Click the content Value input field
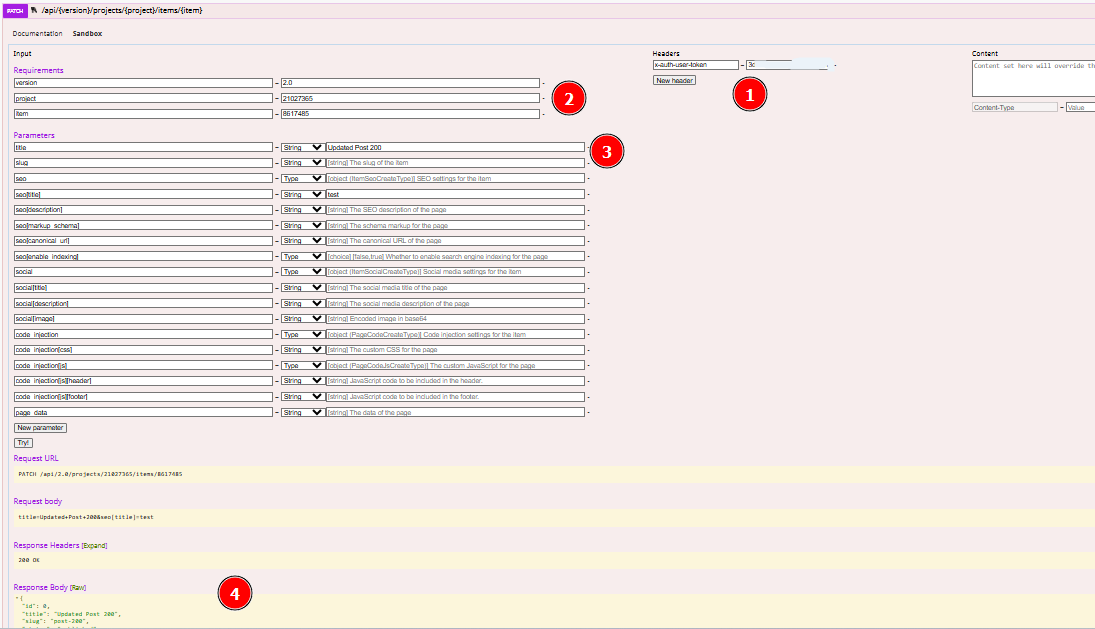The image size is (1095, 629). (x=1080, y=108)
